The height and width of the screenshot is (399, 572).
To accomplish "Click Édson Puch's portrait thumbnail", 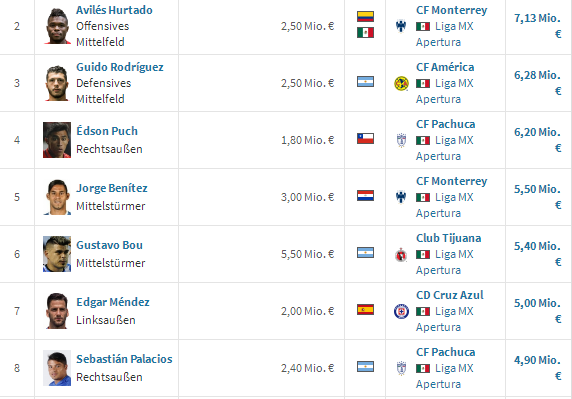I will pos(57,140).
